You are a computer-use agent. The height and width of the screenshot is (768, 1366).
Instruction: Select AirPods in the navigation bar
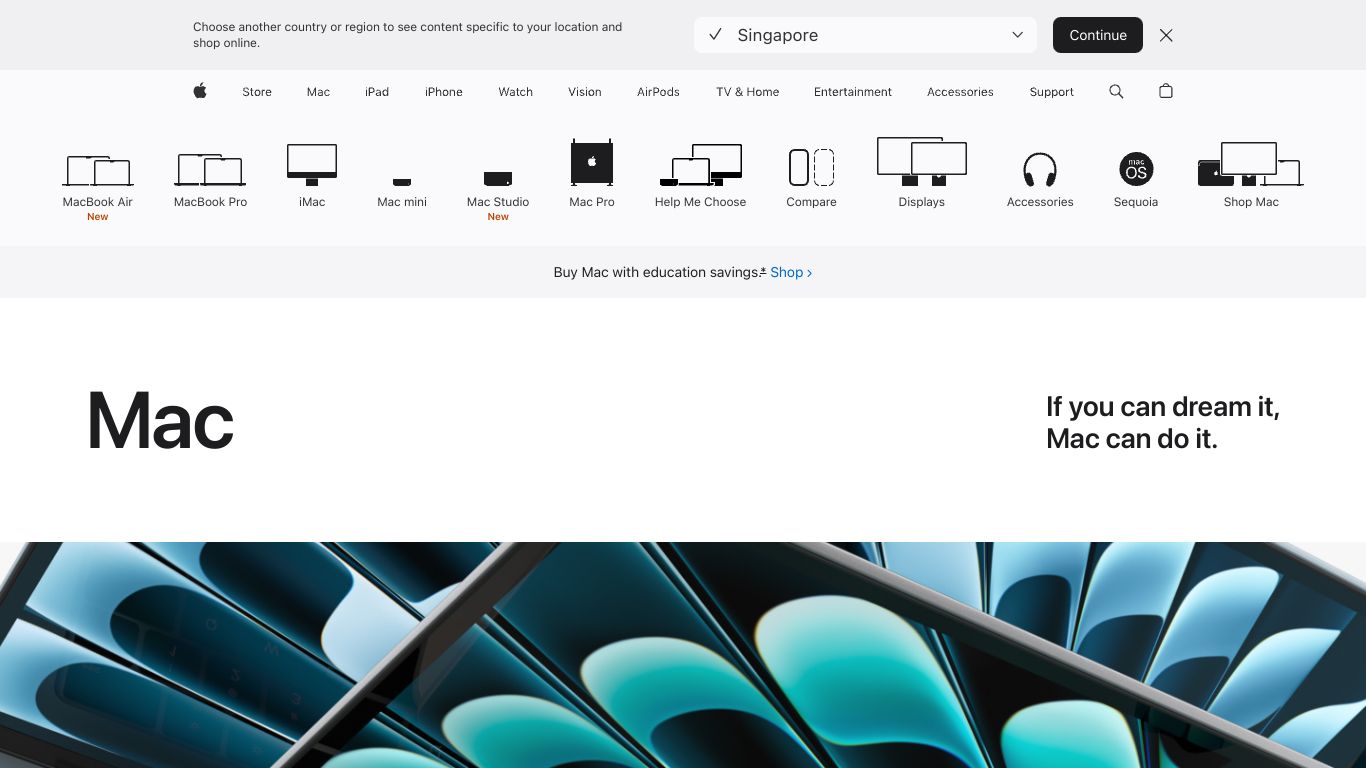coord(658,92)
